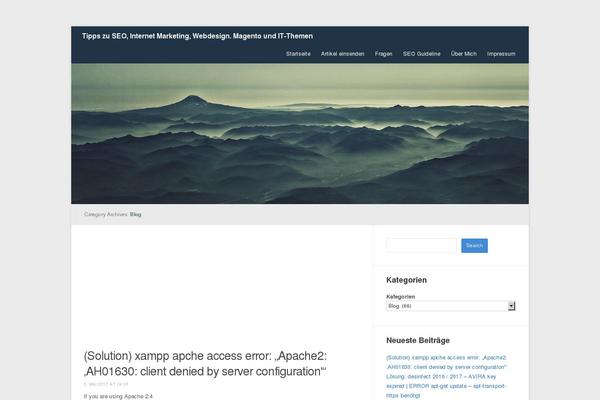Click the Kategorien sidebar heading
Viewport: 600px width, 400px height.
406,280
